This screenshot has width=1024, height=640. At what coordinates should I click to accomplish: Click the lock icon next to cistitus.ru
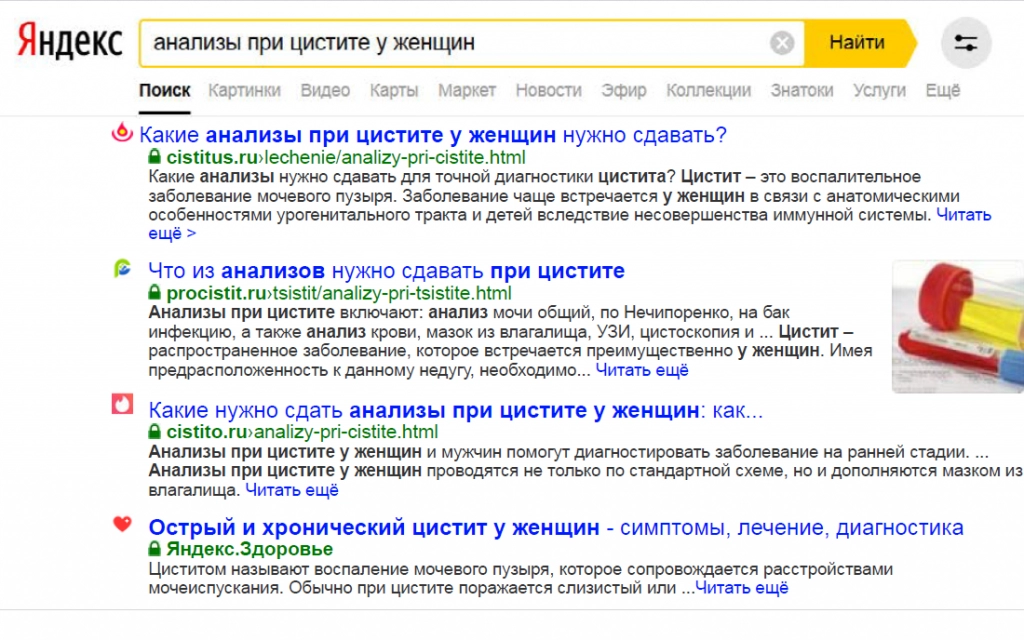pyautogui.click(x=155, y=157)
